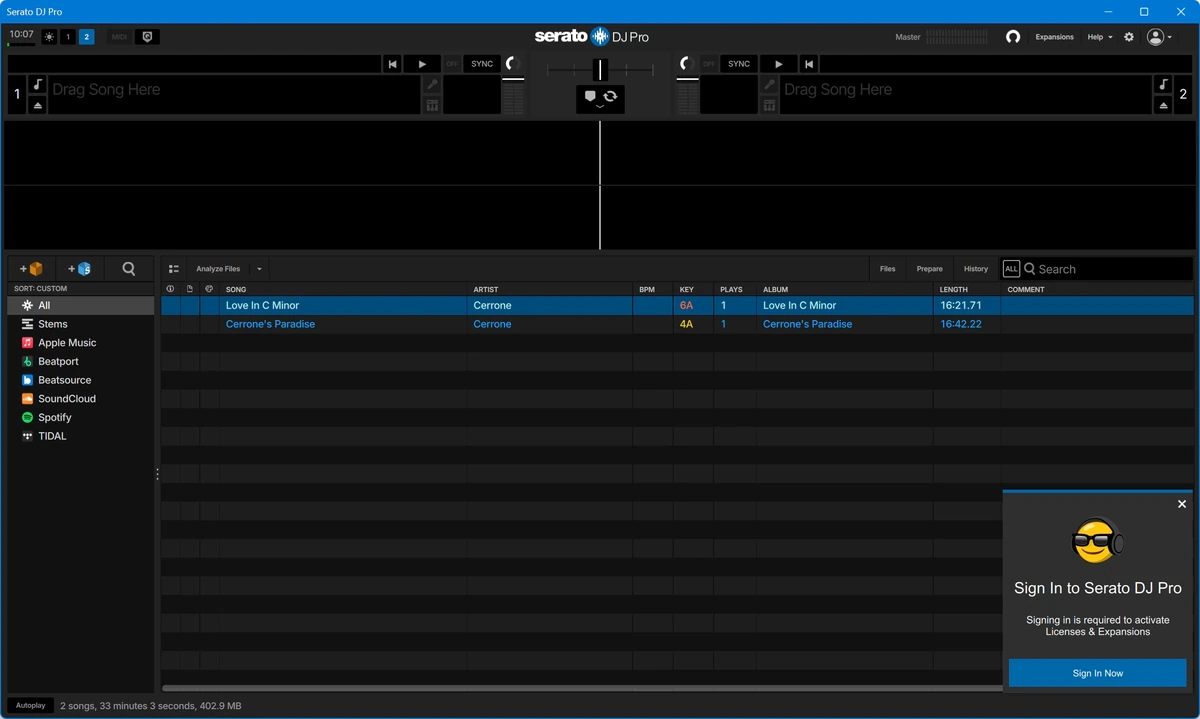This screenshot has height=719, width=1200.
Task: Open the History panel tab
Action: (x=976, y=269)
